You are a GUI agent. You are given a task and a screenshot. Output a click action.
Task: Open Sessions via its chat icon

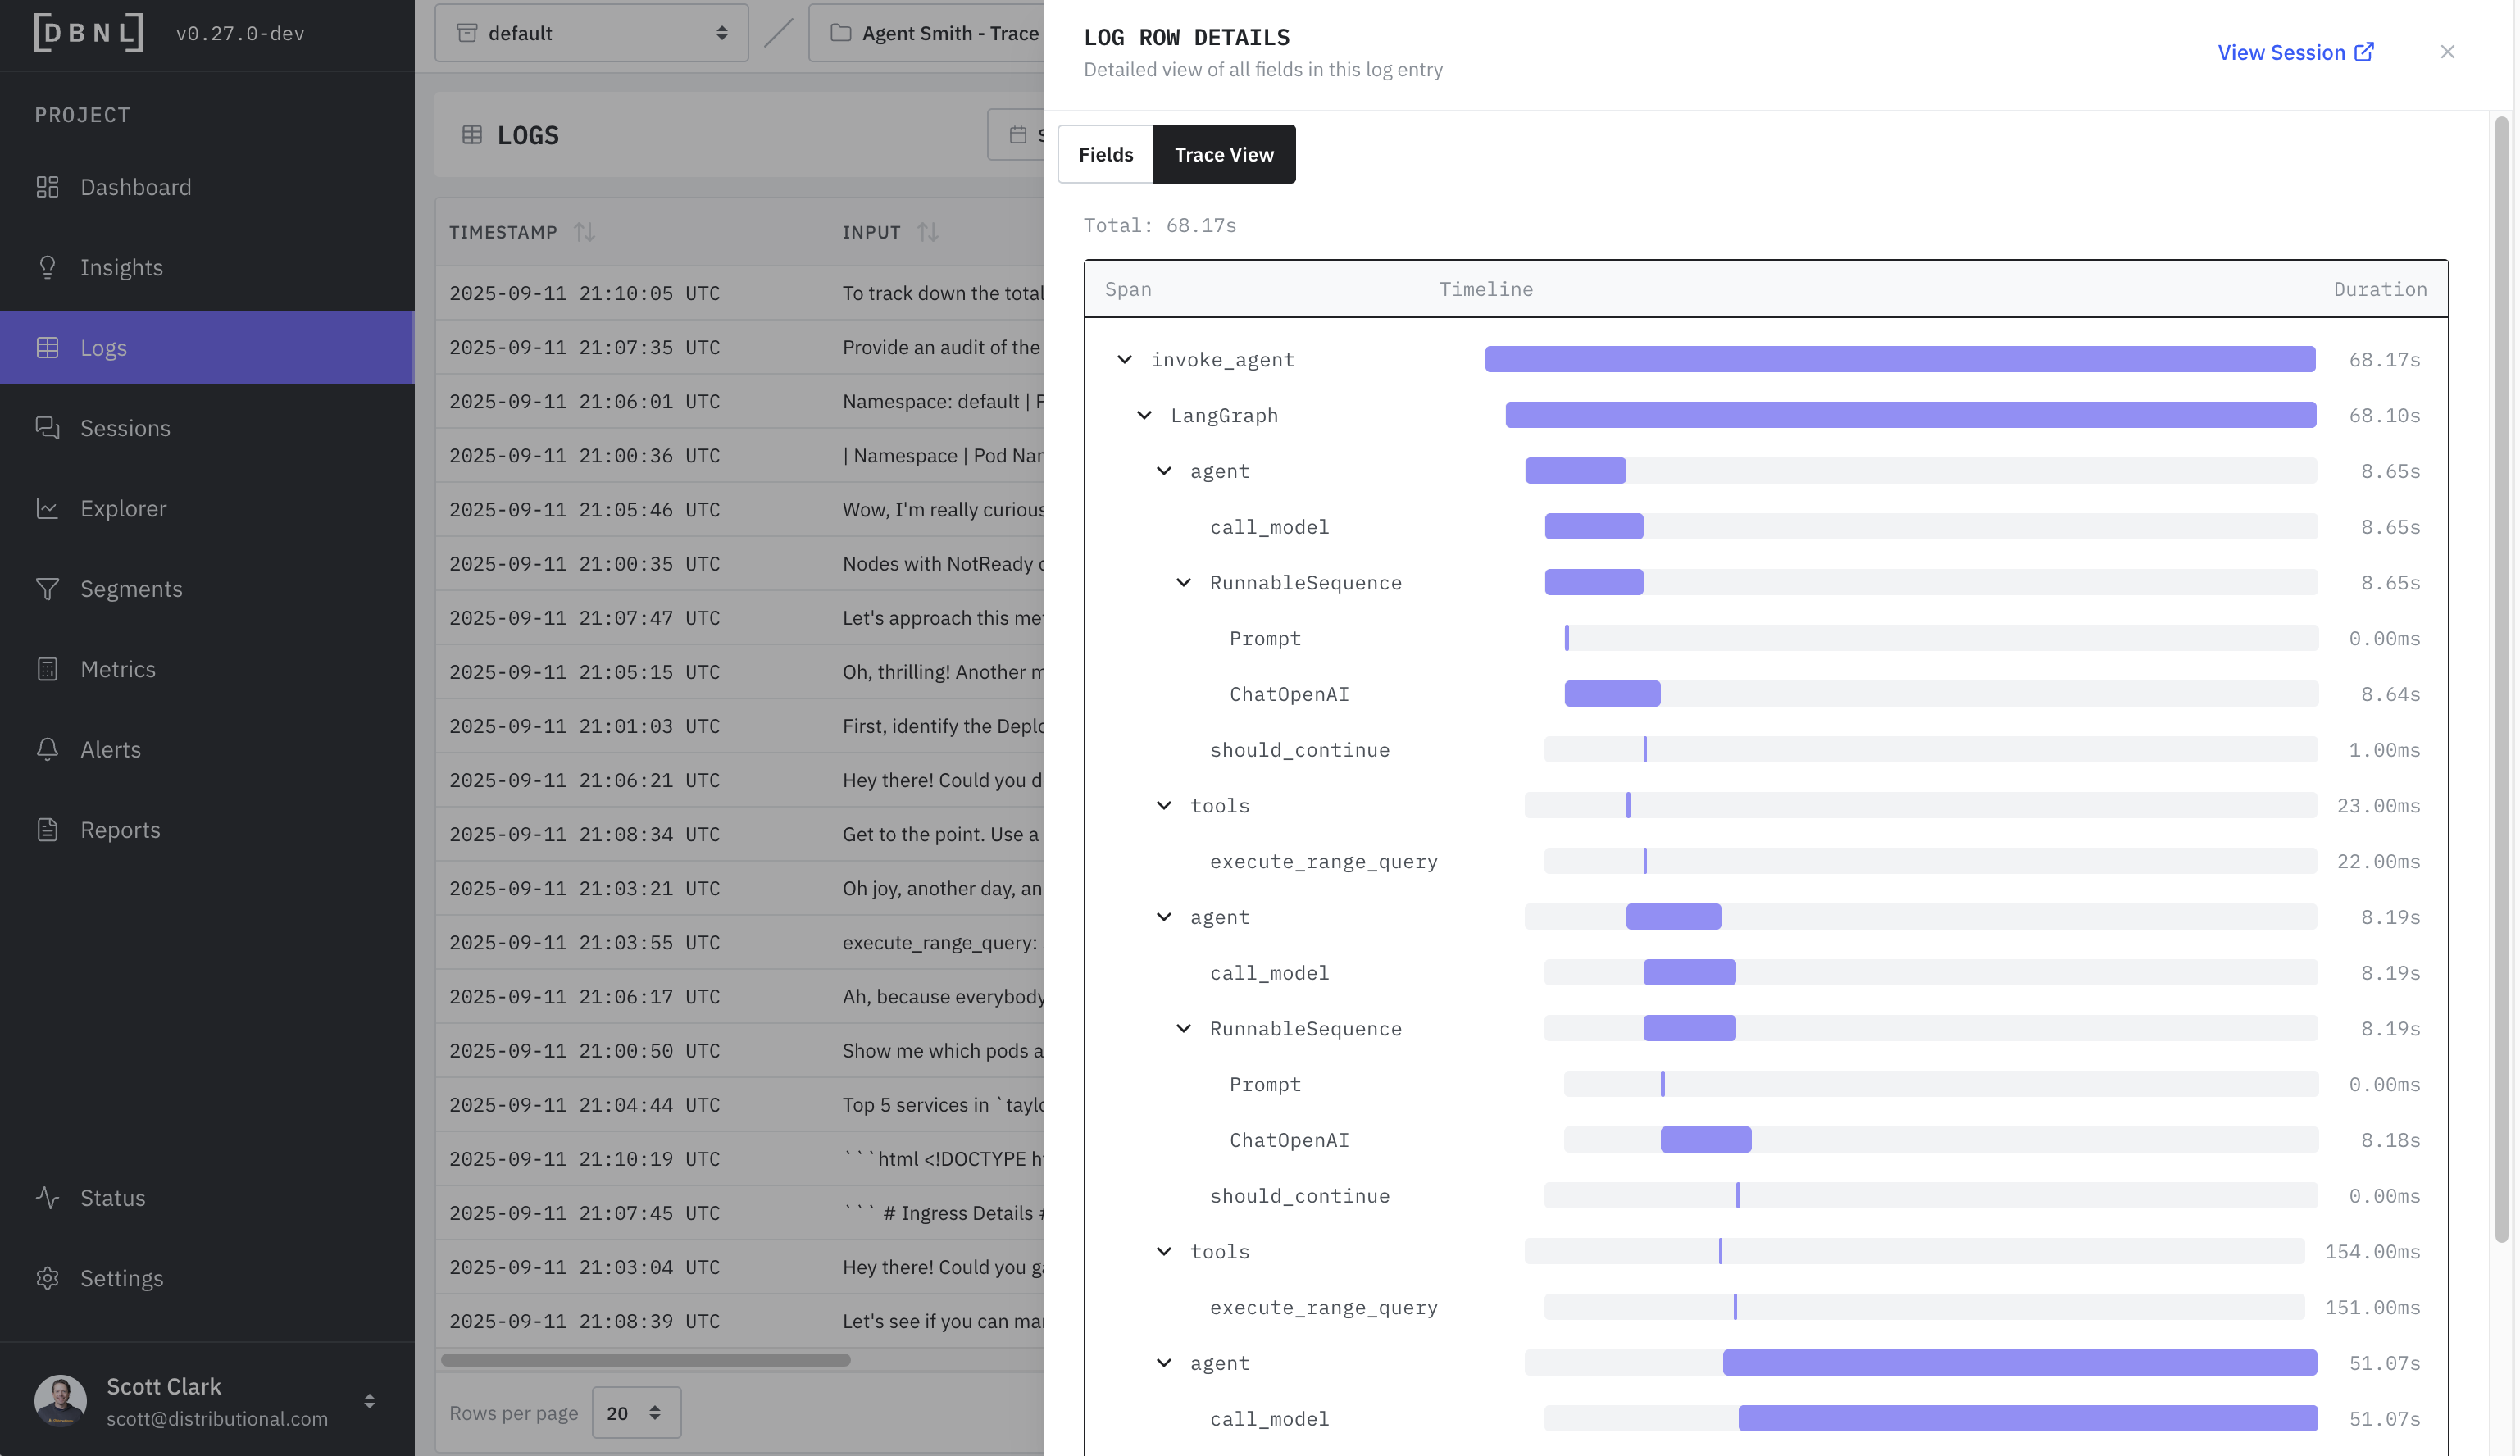coord(47,428)
